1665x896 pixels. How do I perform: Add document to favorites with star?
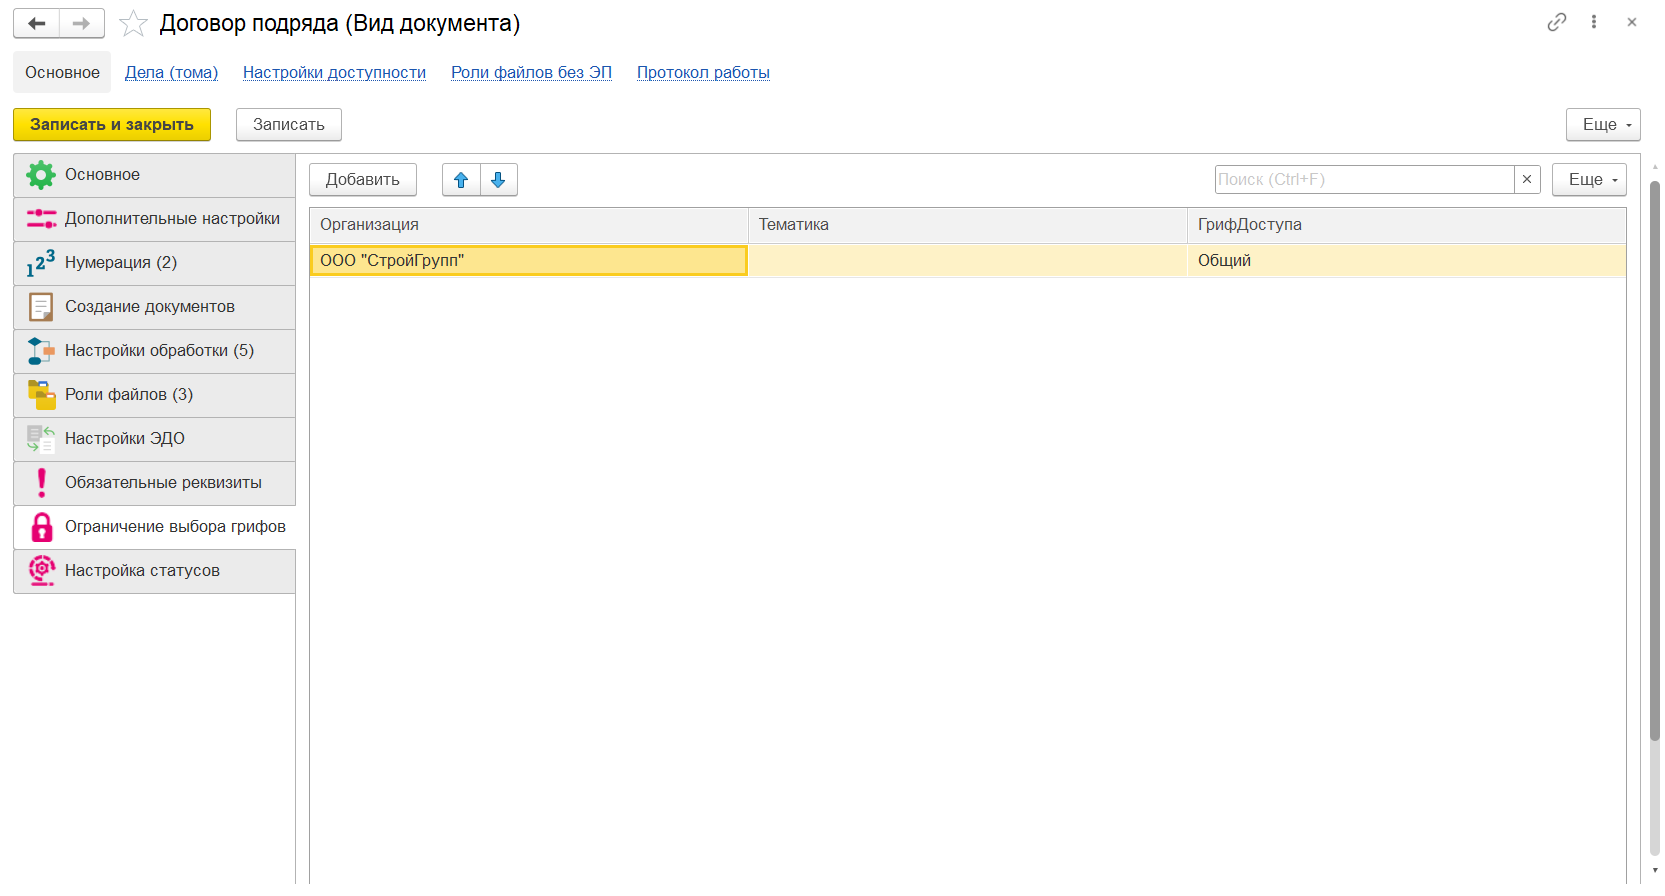coord(133,24)
